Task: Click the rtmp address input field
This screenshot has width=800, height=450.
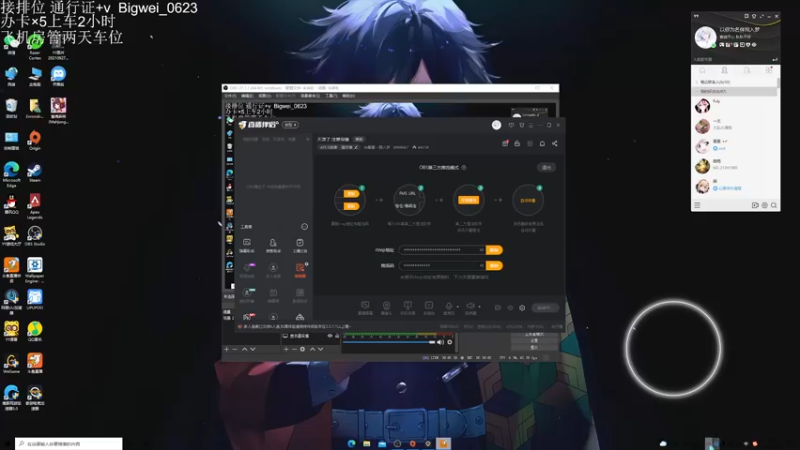Action: pyautogui.click(x=441, y=250)
